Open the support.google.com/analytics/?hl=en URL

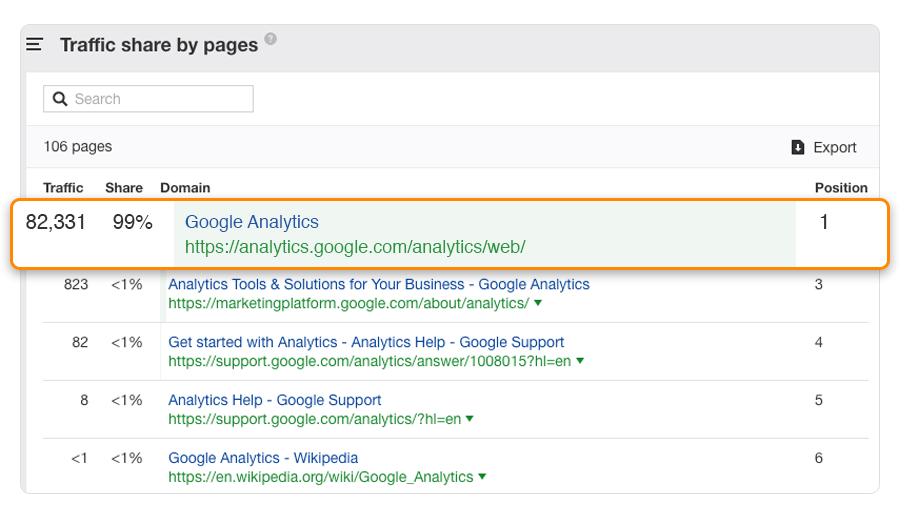[x=315, y=419]
